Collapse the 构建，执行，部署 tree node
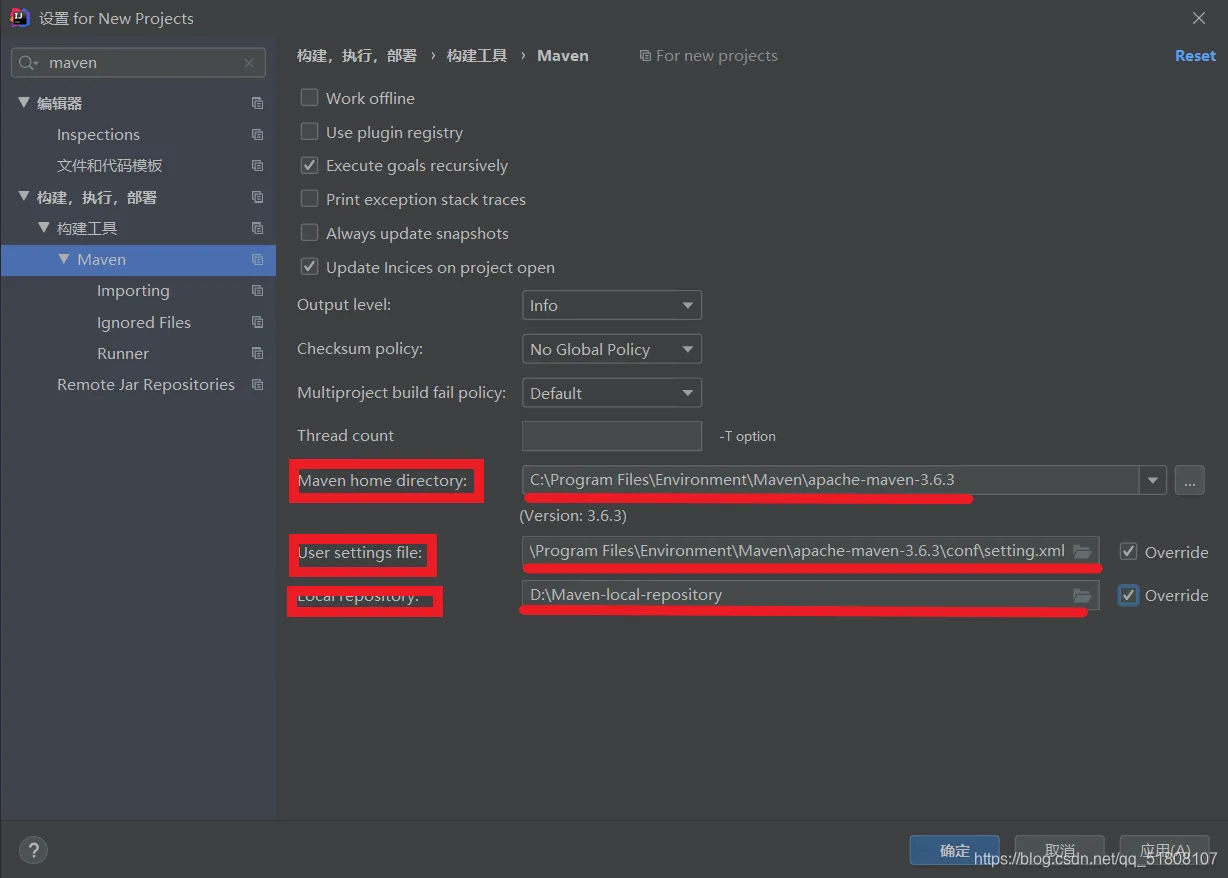 coord(24,196)
